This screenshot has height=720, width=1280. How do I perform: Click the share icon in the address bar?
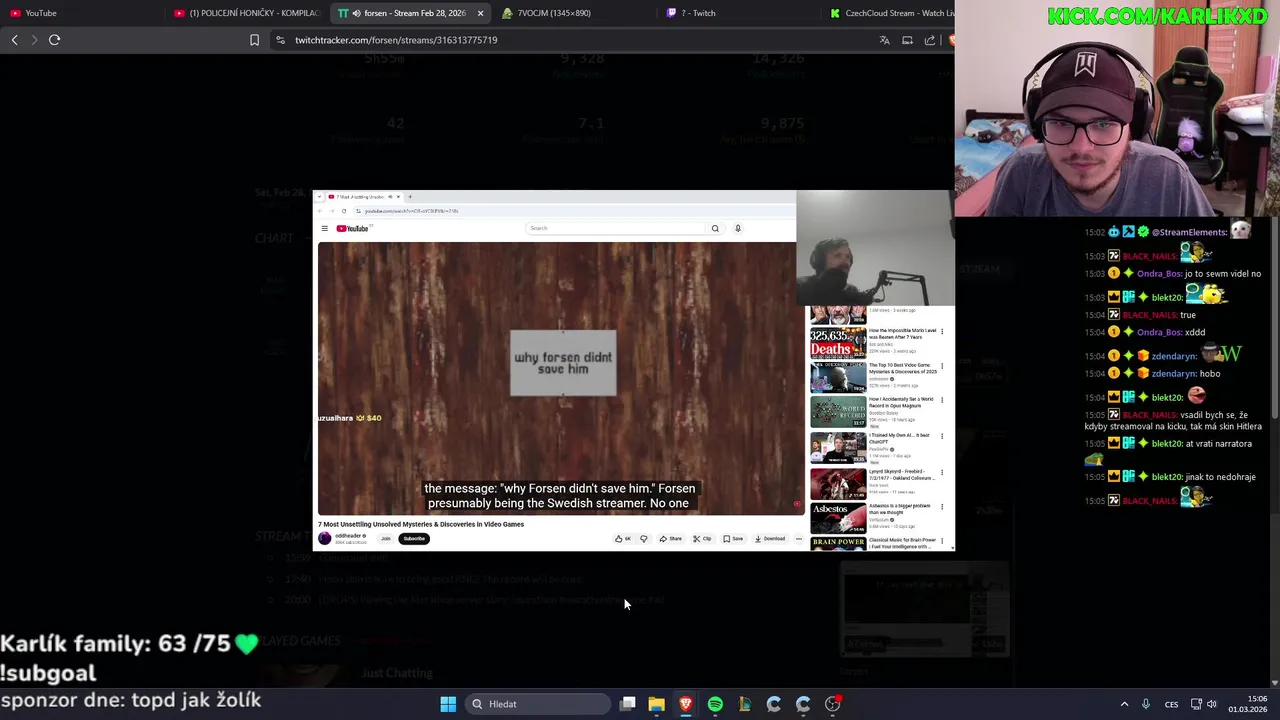930,40
